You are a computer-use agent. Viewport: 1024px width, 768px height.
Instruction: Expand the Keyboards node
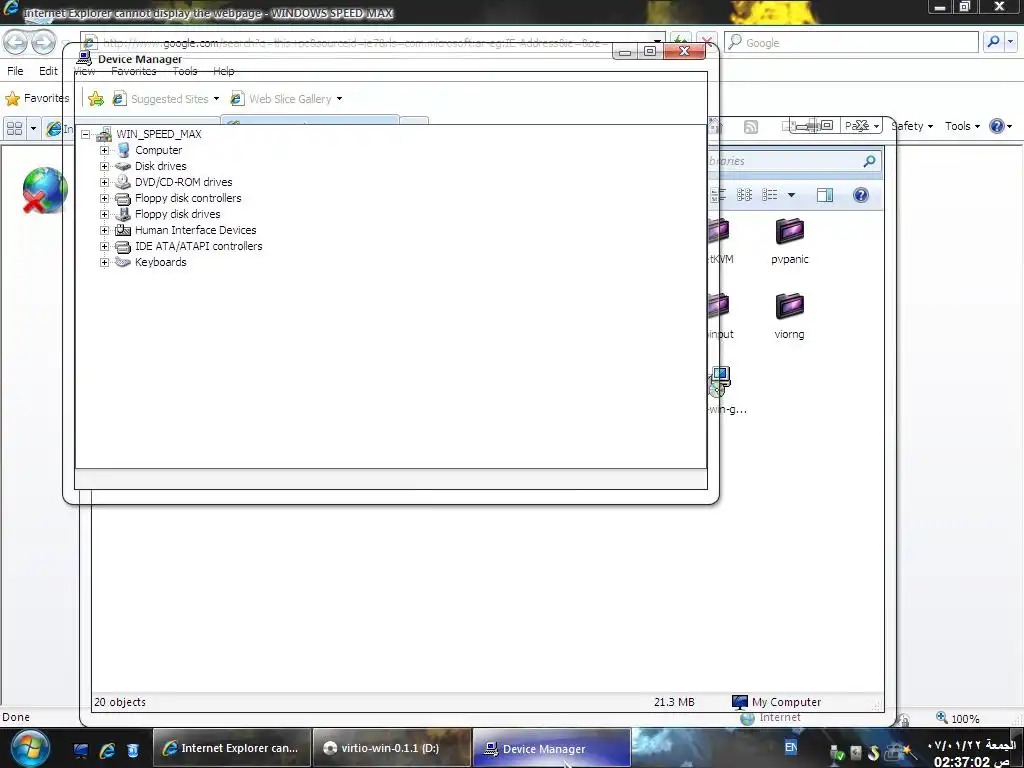(104, 263)
